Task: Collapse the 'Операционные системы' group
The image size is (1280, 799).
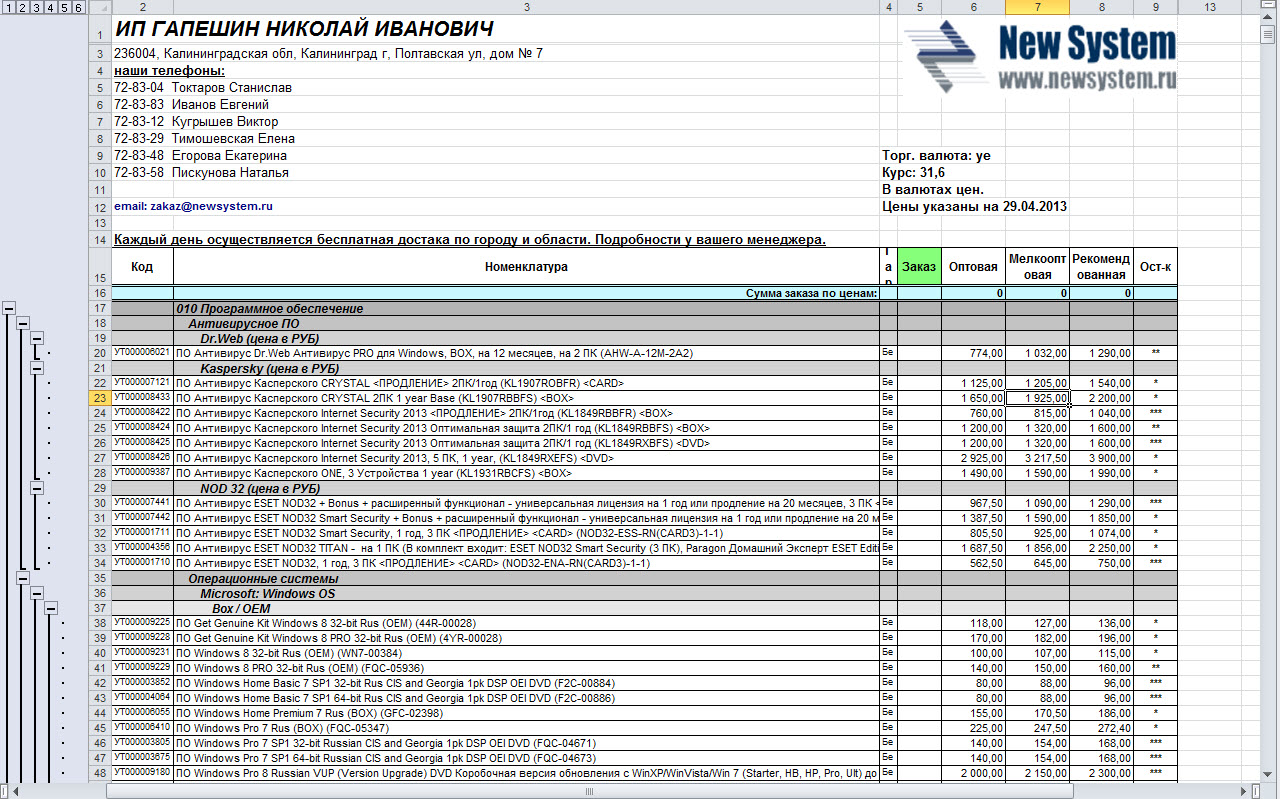Action: [x=23, y=578]
